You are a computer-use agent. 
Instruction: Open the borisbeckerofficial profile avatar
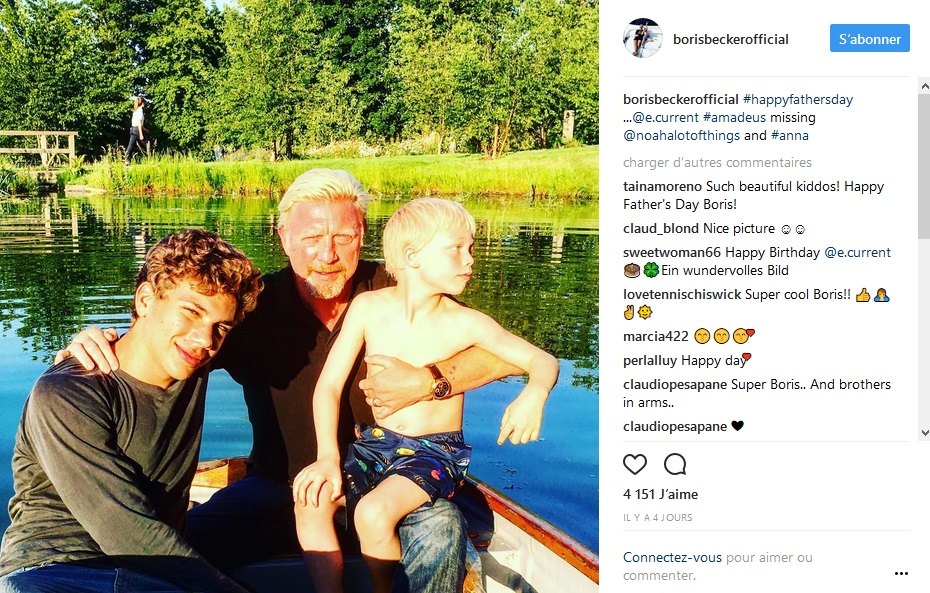point(642,39)
